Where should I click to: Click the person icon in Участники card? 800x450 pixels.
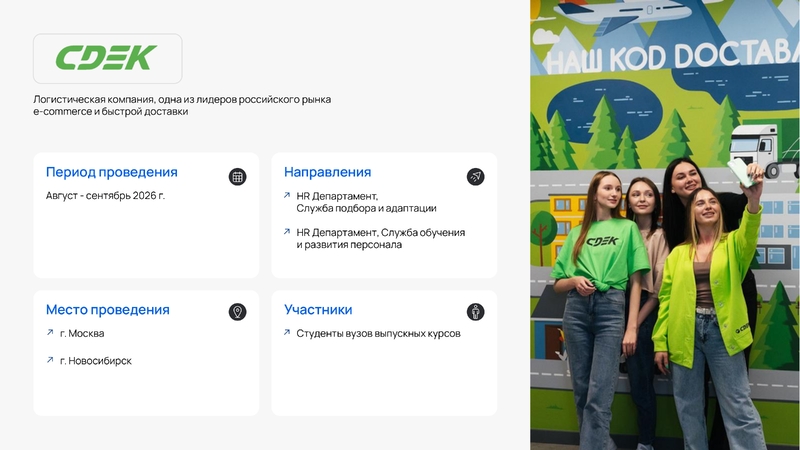475,312
